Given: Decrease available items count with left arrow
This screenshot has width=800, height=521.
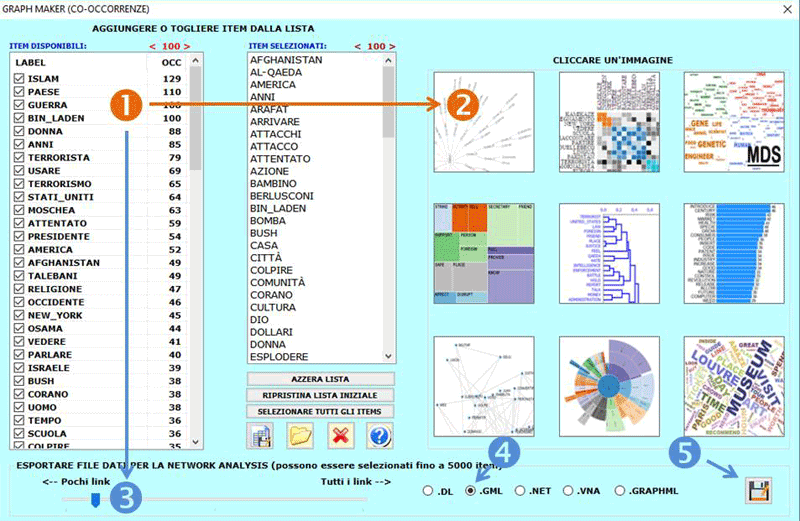Looking at the screenshot, I should click(x=153, y=46).
